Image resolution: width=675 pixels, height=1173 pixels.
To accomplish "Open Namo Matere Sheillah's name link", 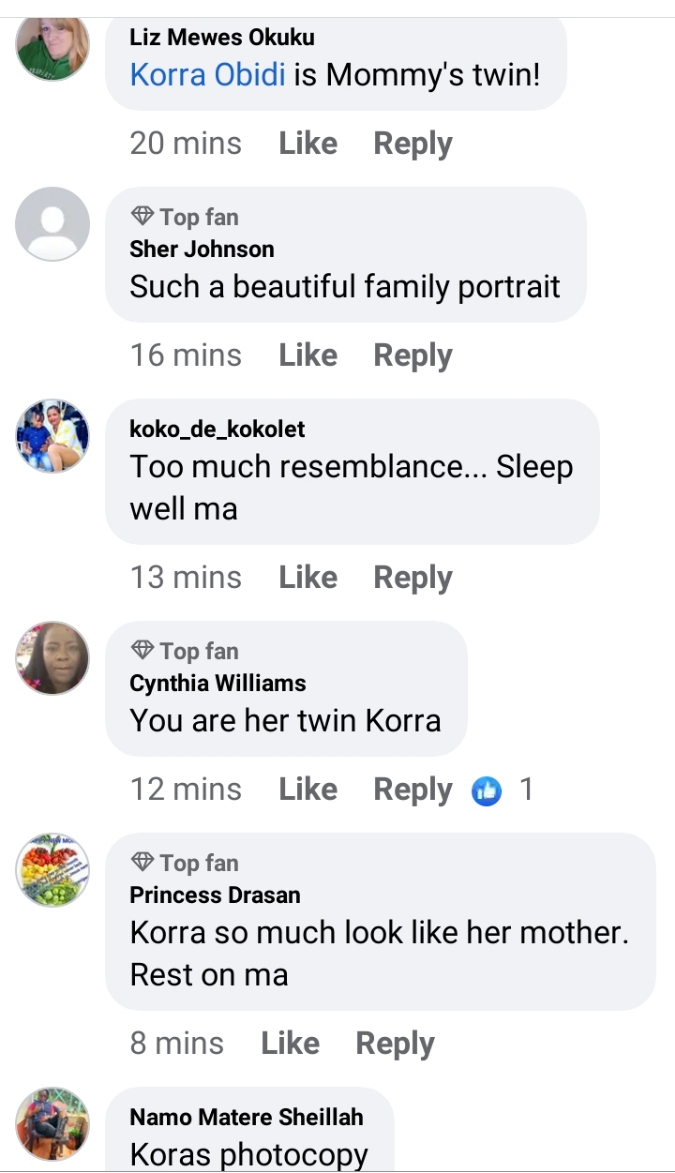I will click(246, 1117).
